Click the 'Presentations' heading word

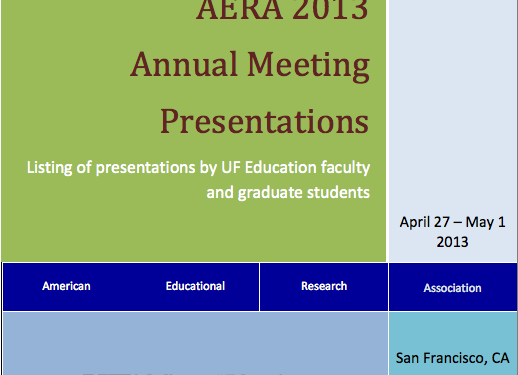tap(265, 121)
